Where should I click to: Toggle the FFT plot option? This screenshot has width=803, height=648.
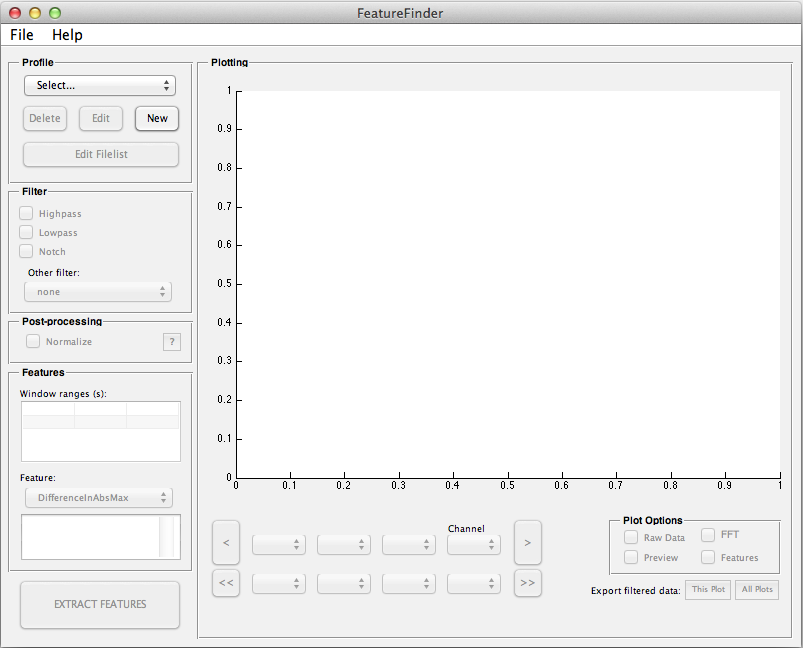(708, 535)
